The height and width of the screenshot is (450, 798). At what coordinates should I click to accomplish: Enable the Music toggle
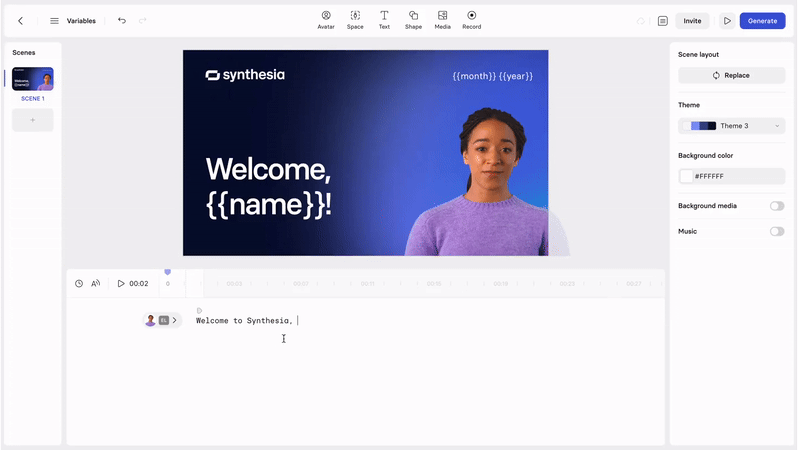coord(777,231)
